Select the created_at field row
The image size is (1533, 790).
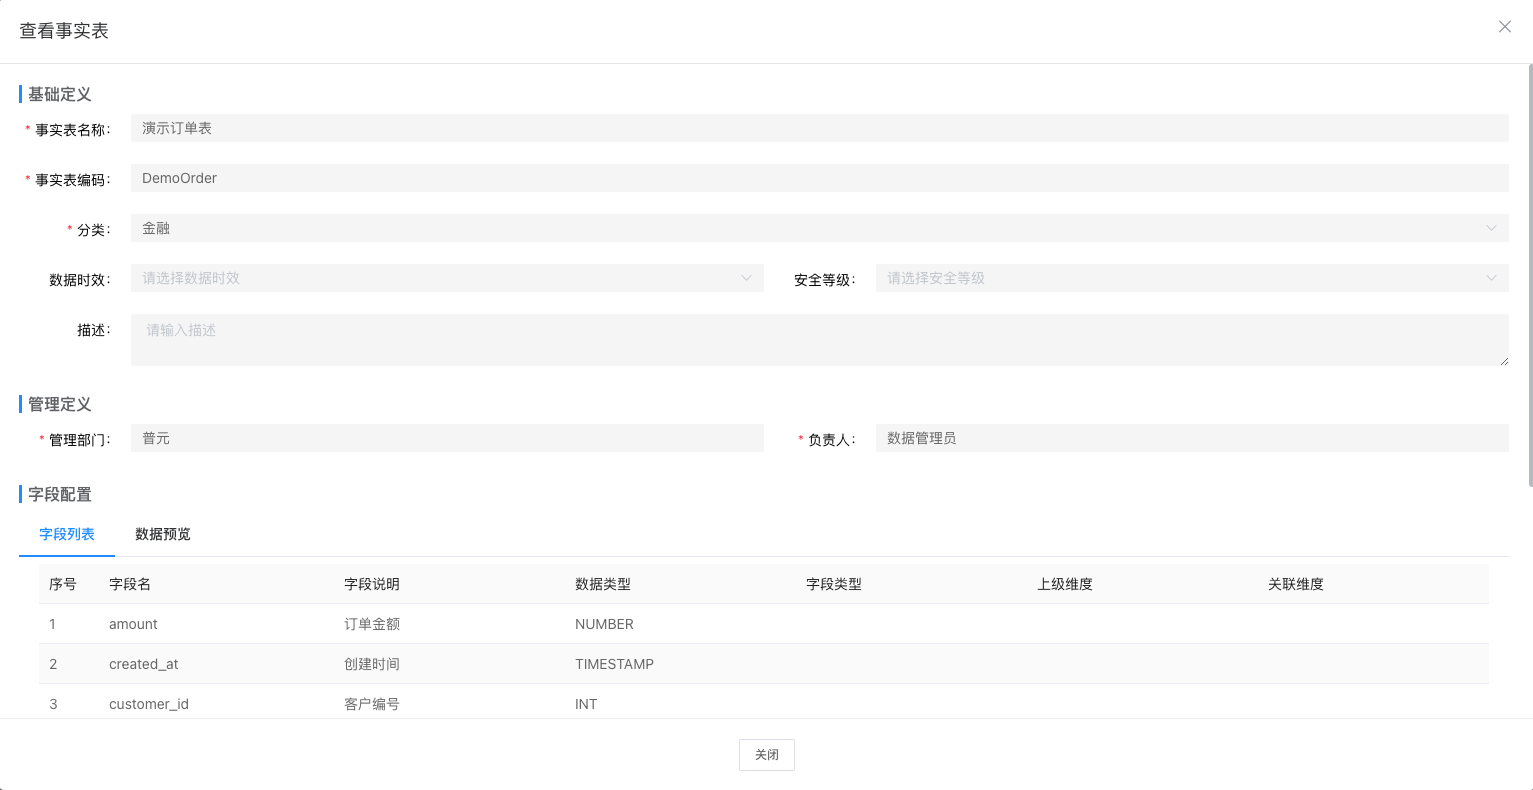click(143, 664)
